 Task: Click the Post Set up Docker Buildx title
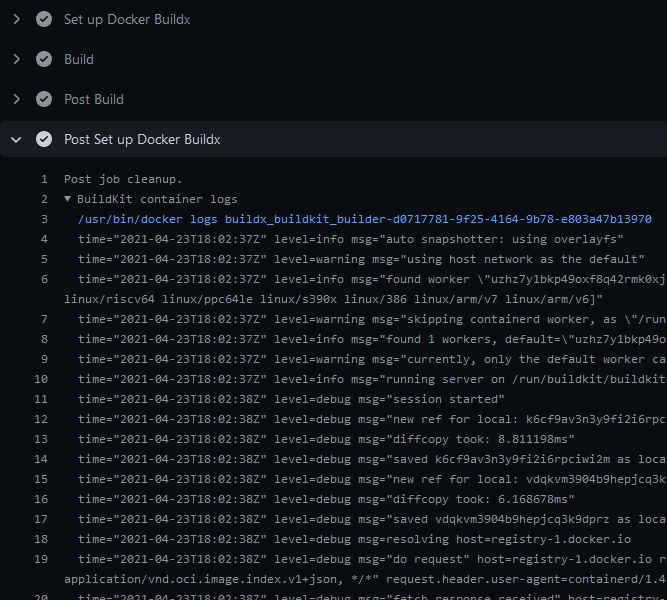tap(142, 139)
